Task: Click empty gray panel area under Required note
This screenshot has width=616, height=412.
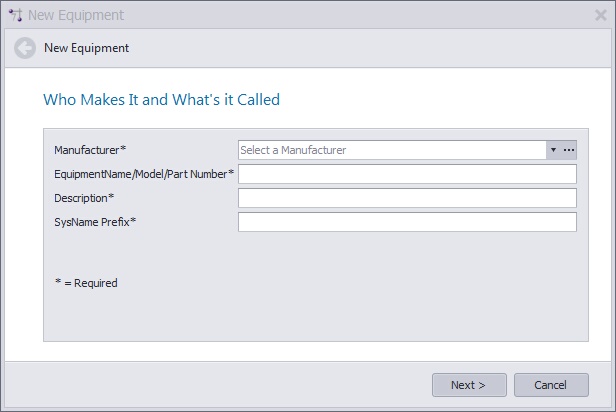Action: click(316, 316)
